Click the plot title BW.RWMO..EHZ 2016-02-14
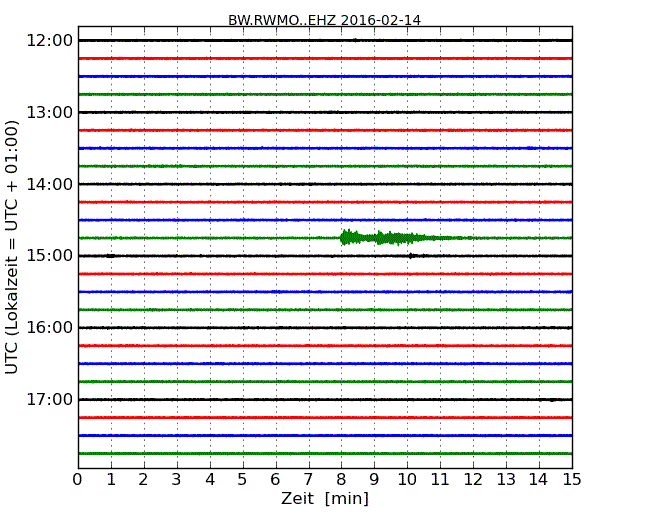650x520 pixels. (325, 20)
